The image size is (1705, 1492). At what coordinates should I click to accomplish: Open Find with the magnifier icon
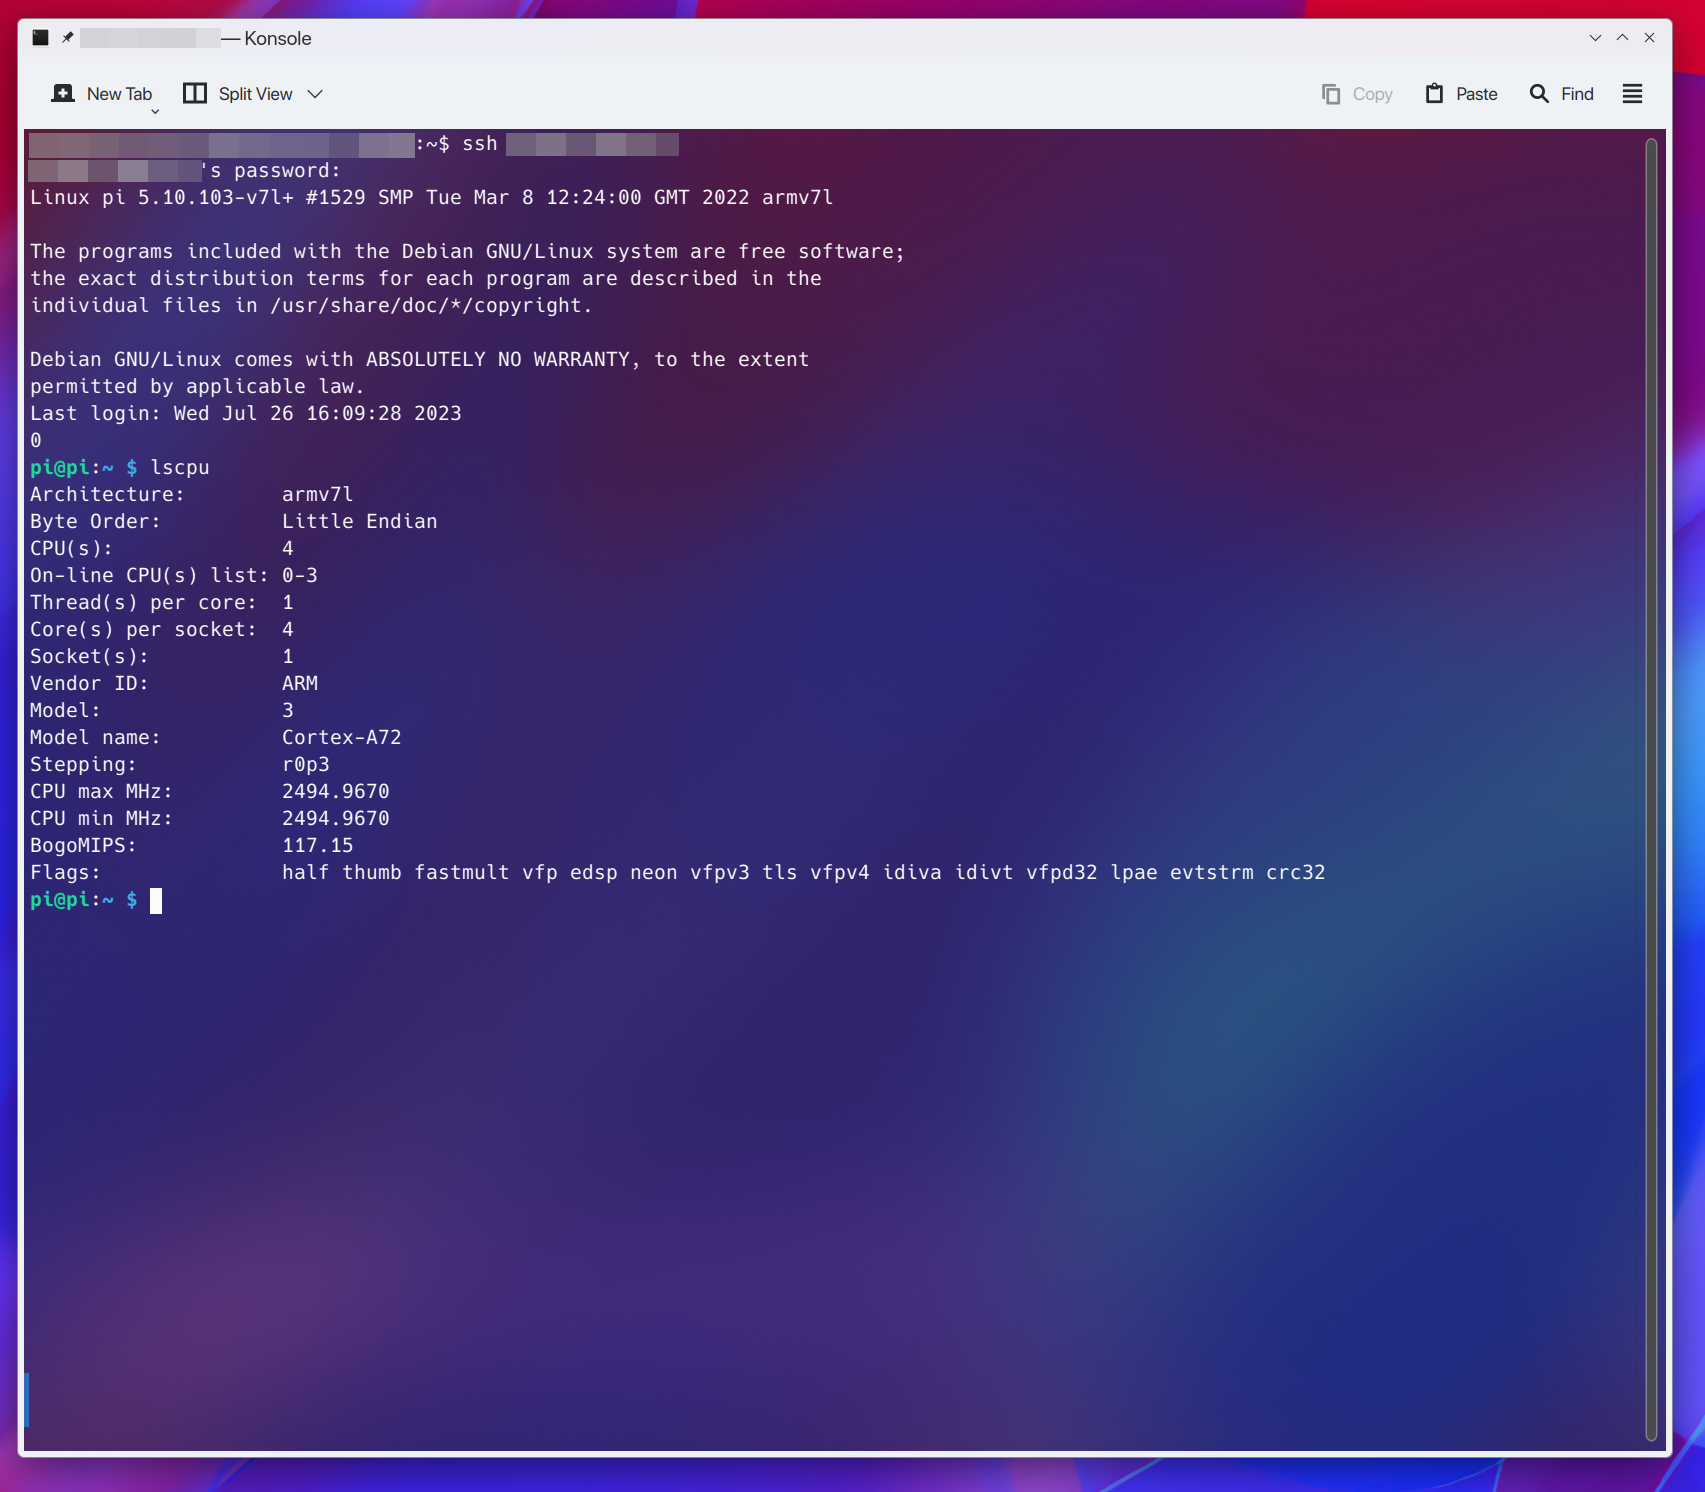(1539, 94)
